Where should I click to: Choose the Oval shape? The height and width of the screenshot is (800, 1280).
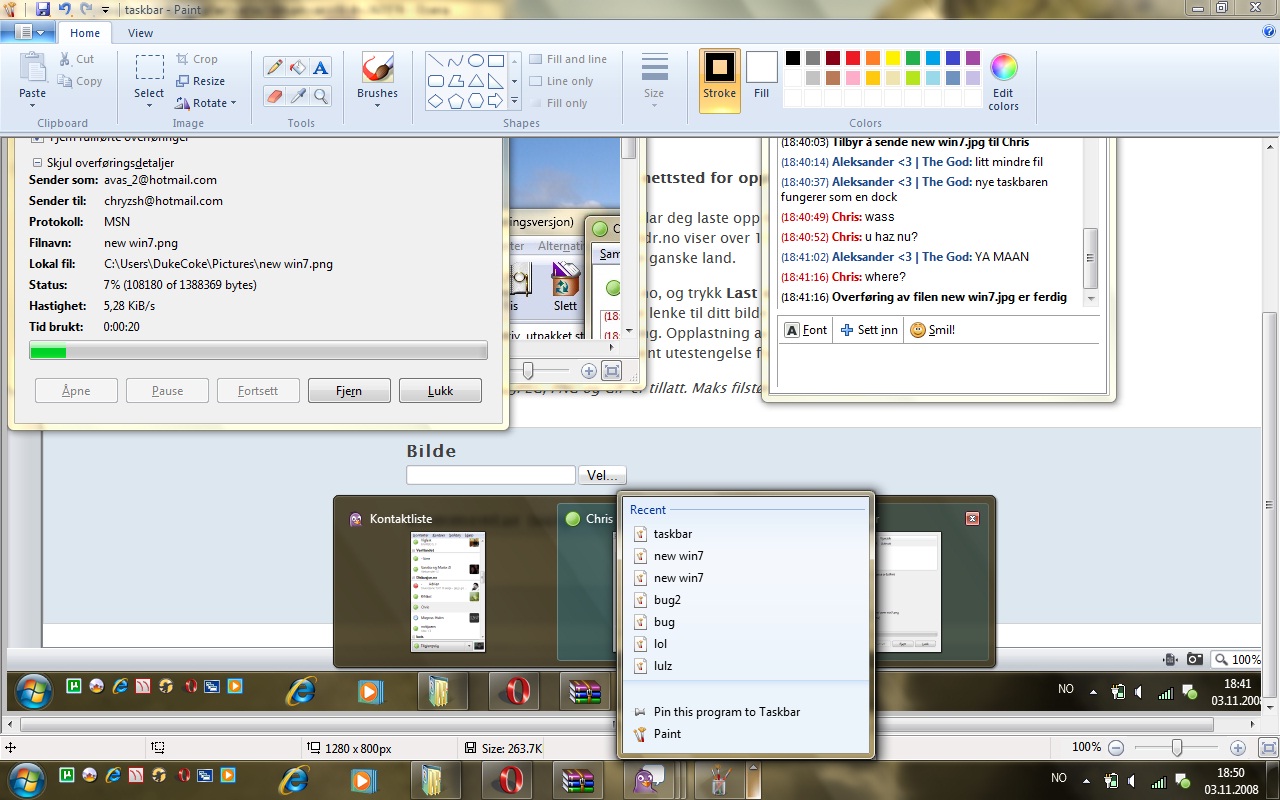click(476, 60)
